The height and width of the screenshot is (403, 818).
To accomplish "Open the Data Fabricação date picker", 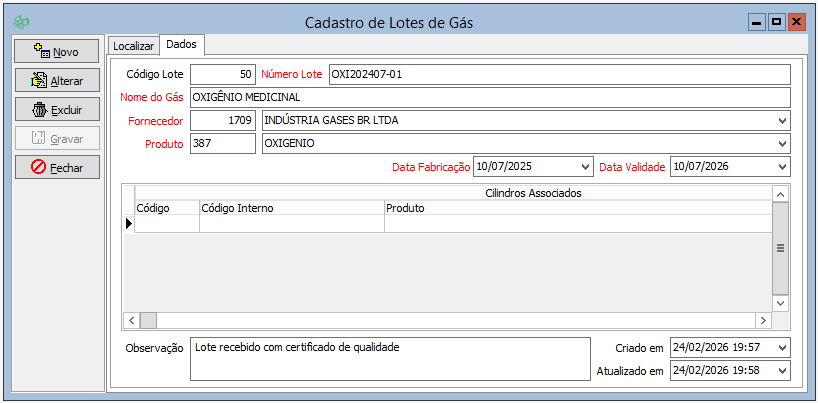I will (x=584, y=167).
